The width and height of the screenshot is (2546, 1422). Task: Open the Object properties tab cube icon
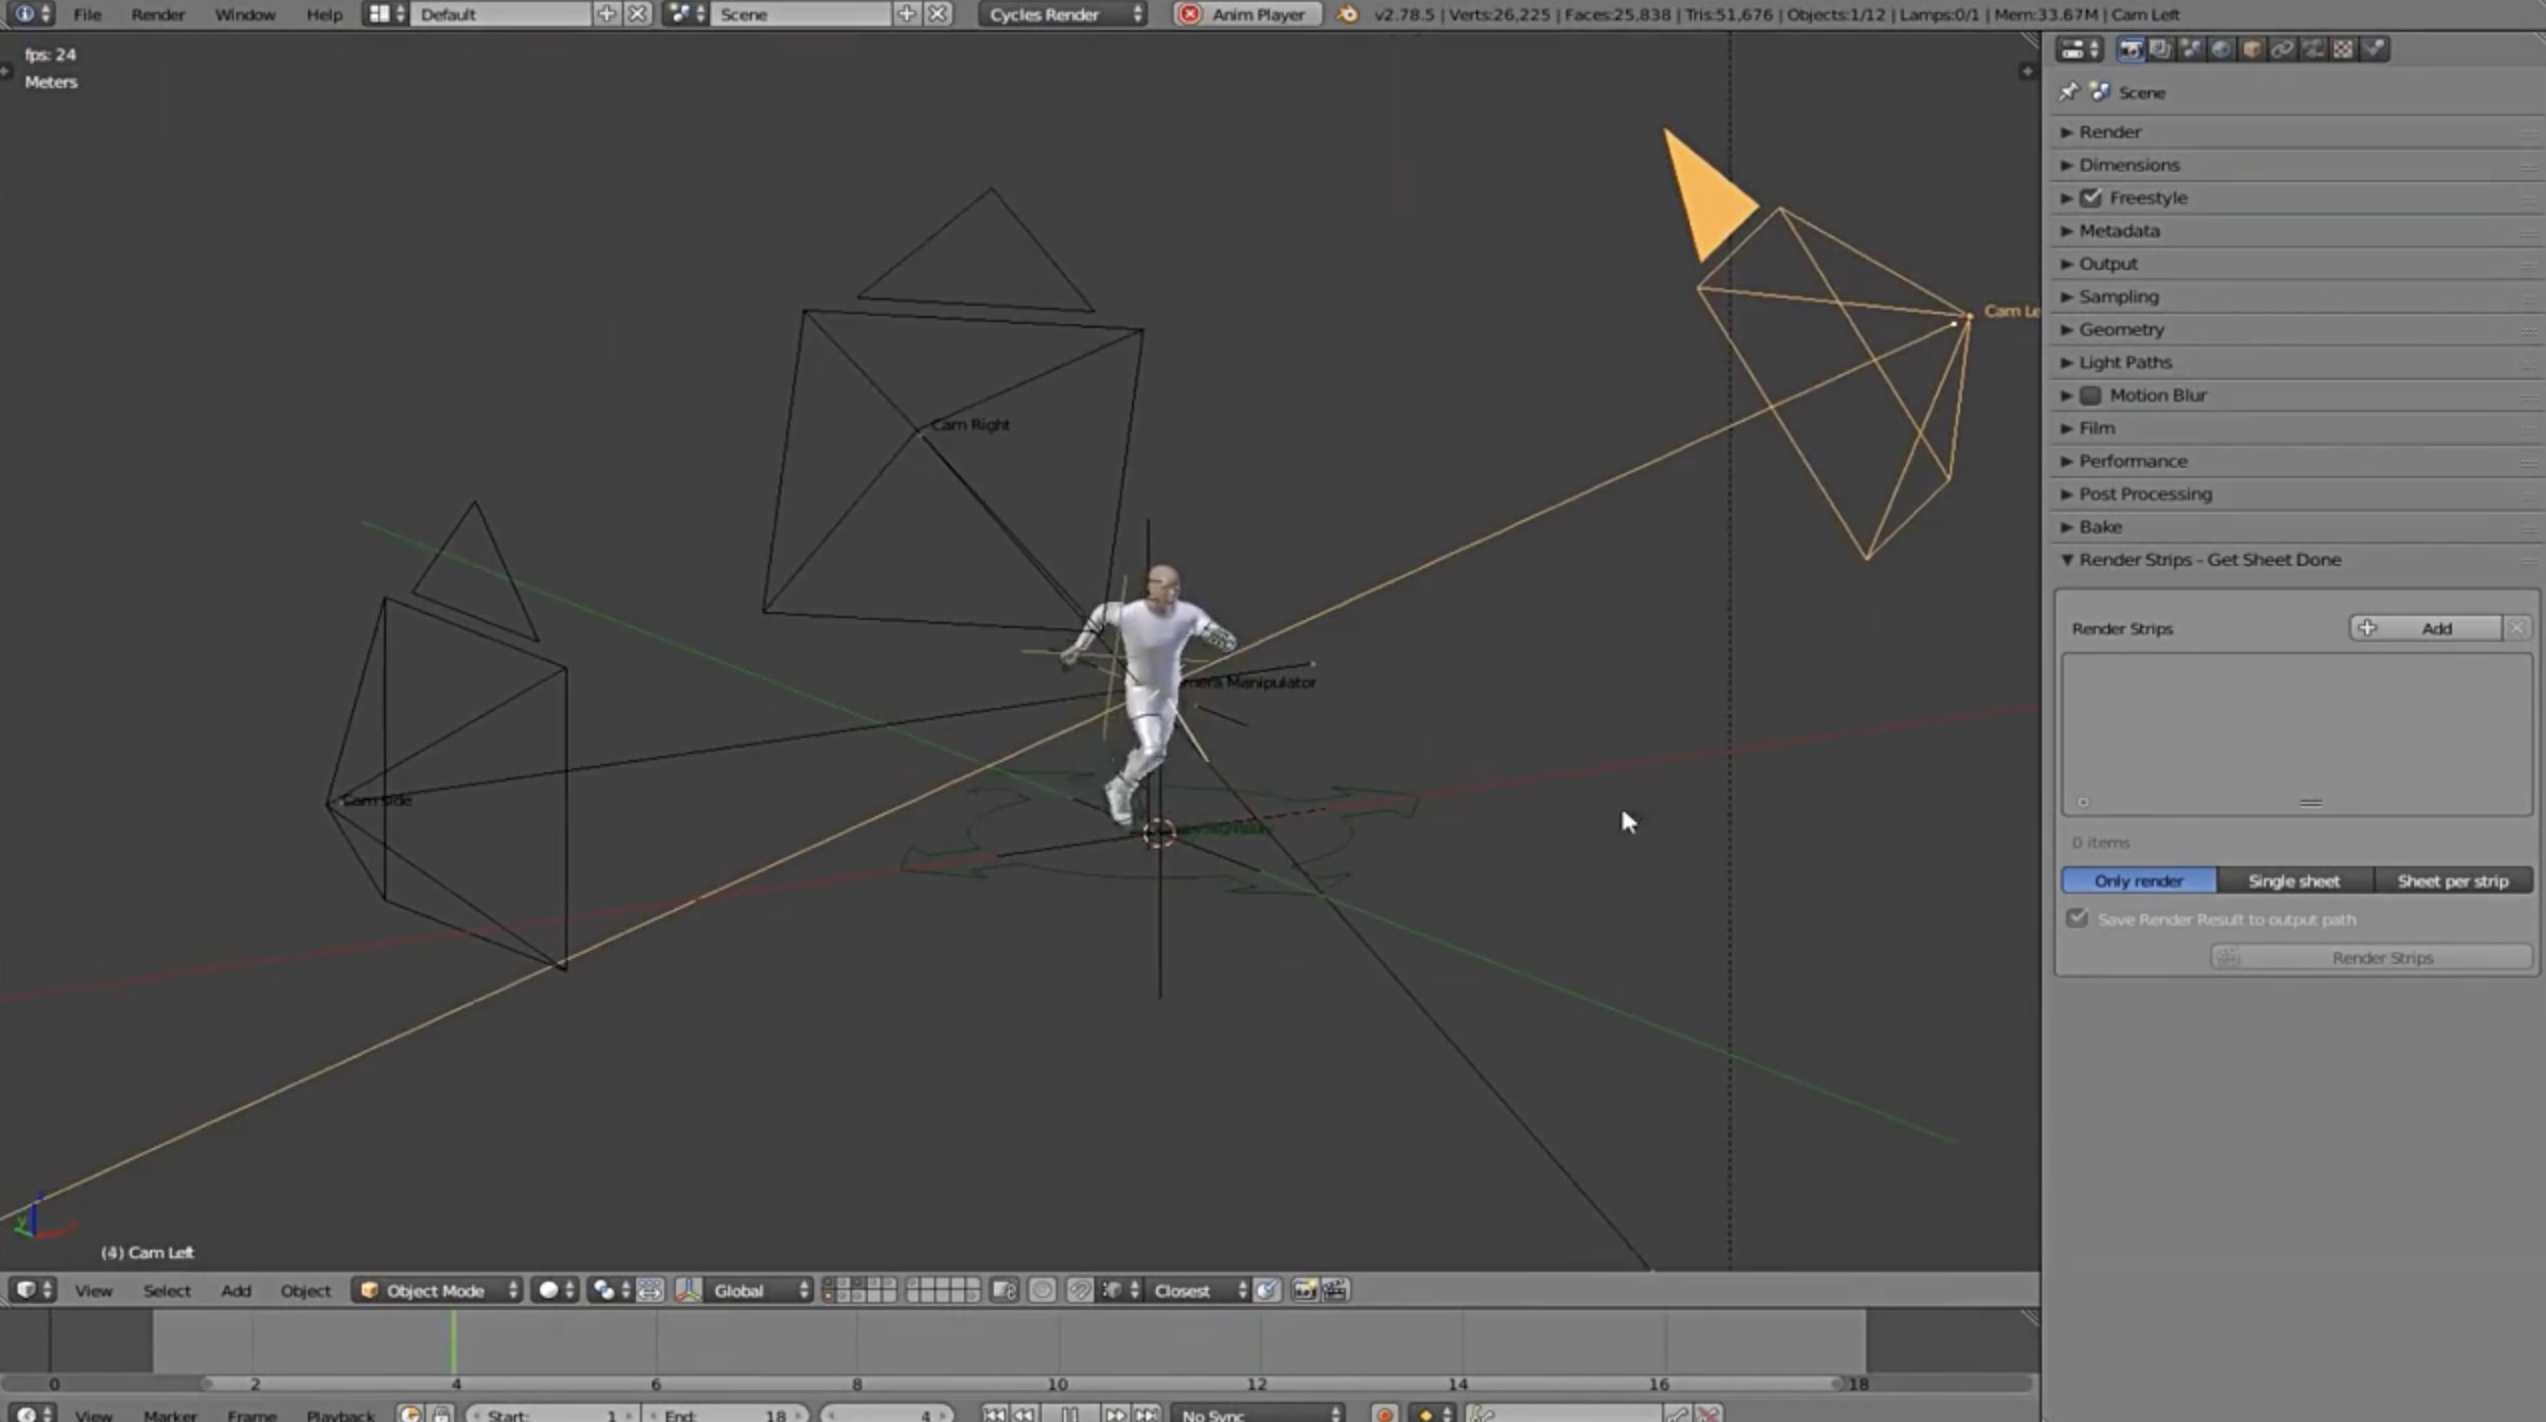click(x=2251, y=49)
